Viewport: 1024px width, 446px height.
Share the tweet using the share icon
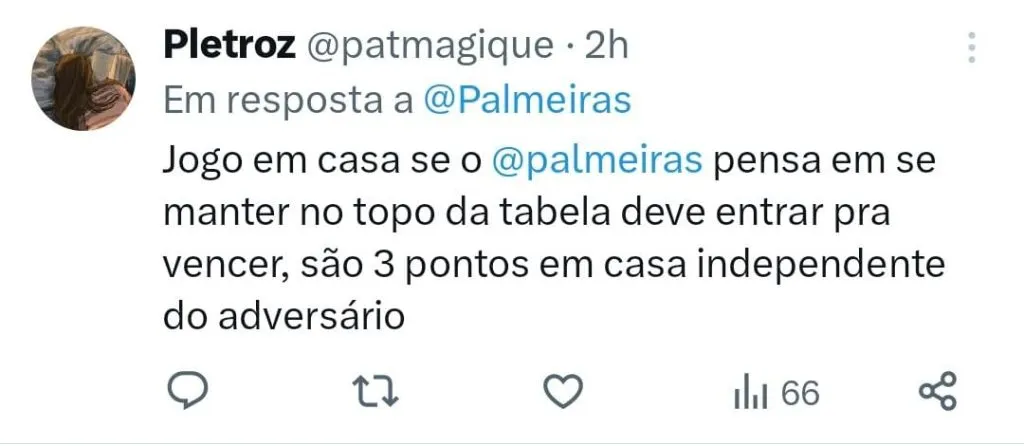pos(938,390)
